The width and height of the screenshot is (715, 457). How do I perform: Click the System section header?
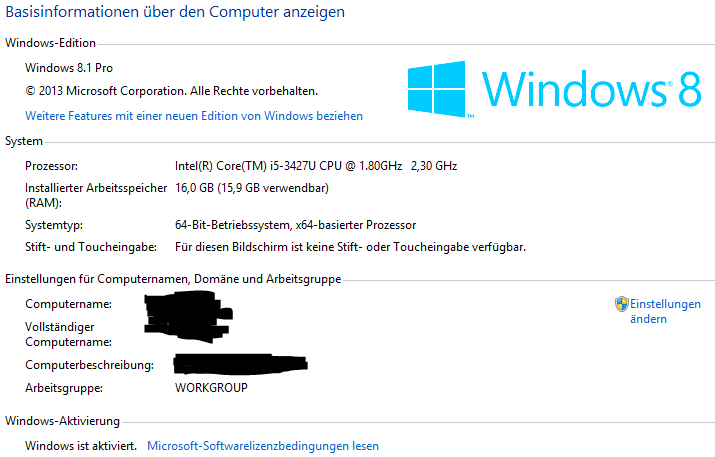click(24, 141)
